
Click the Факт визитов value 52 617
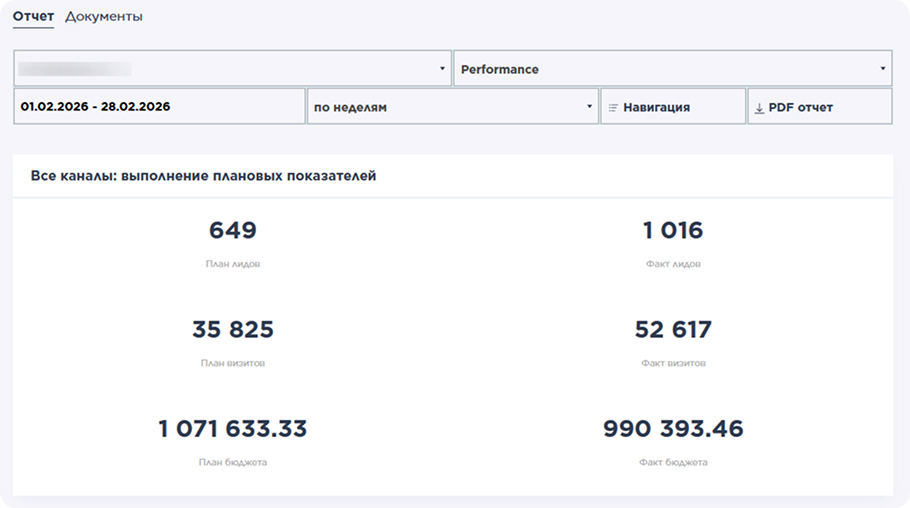pos(673,329)
